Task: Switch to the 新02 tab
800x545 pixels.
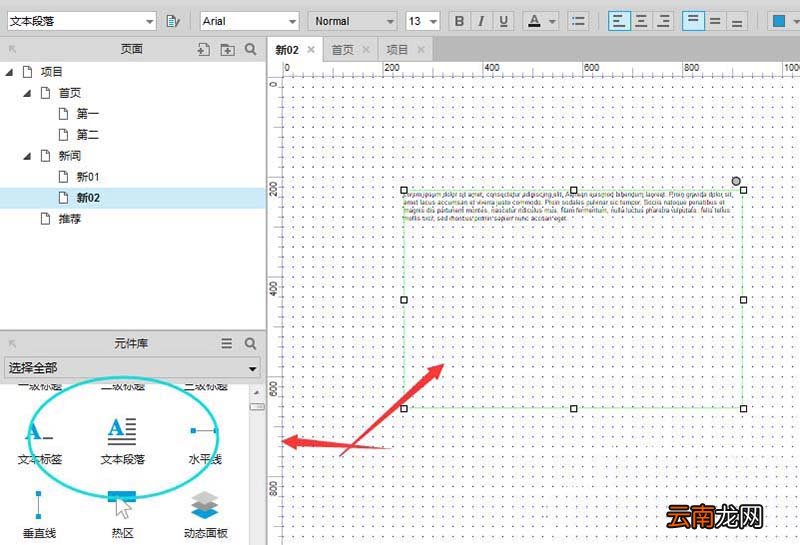Action: 287,50
